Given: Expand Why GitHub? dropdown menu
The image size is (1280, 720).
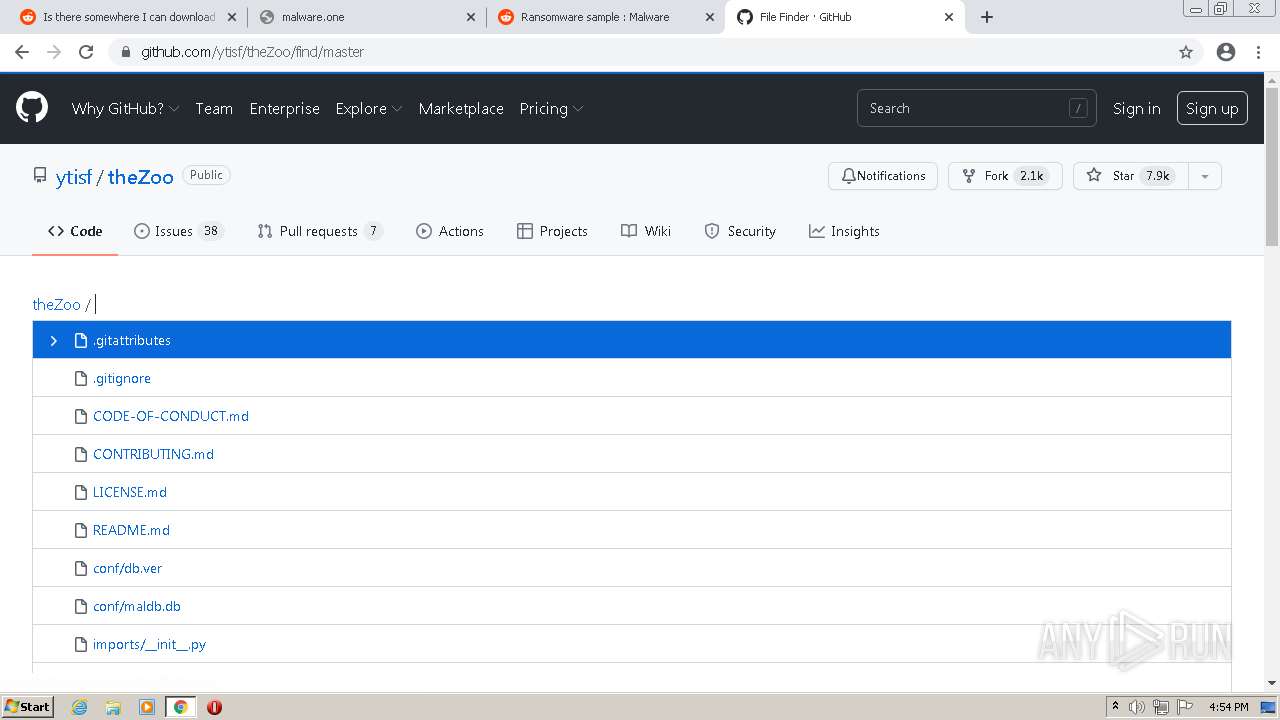Looking at the screenshot, I should (x=125, y=108).
